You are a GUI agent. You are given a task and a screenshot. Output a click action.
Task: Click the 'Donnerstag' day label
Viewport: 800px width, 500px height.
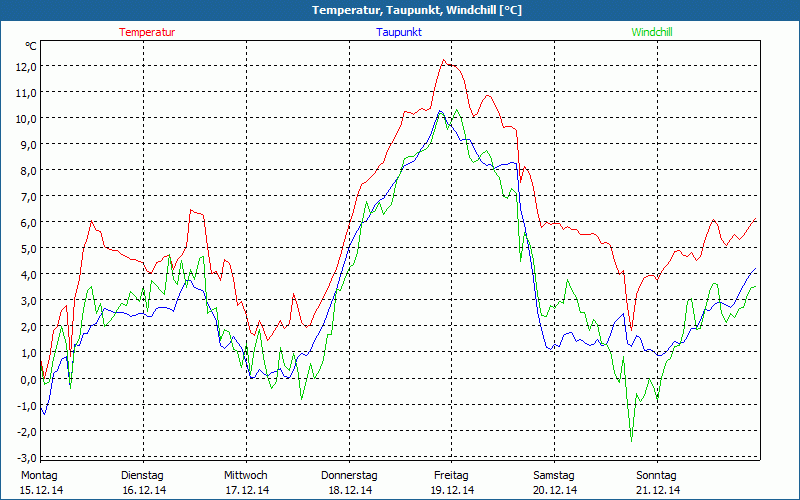click(349, 475)
